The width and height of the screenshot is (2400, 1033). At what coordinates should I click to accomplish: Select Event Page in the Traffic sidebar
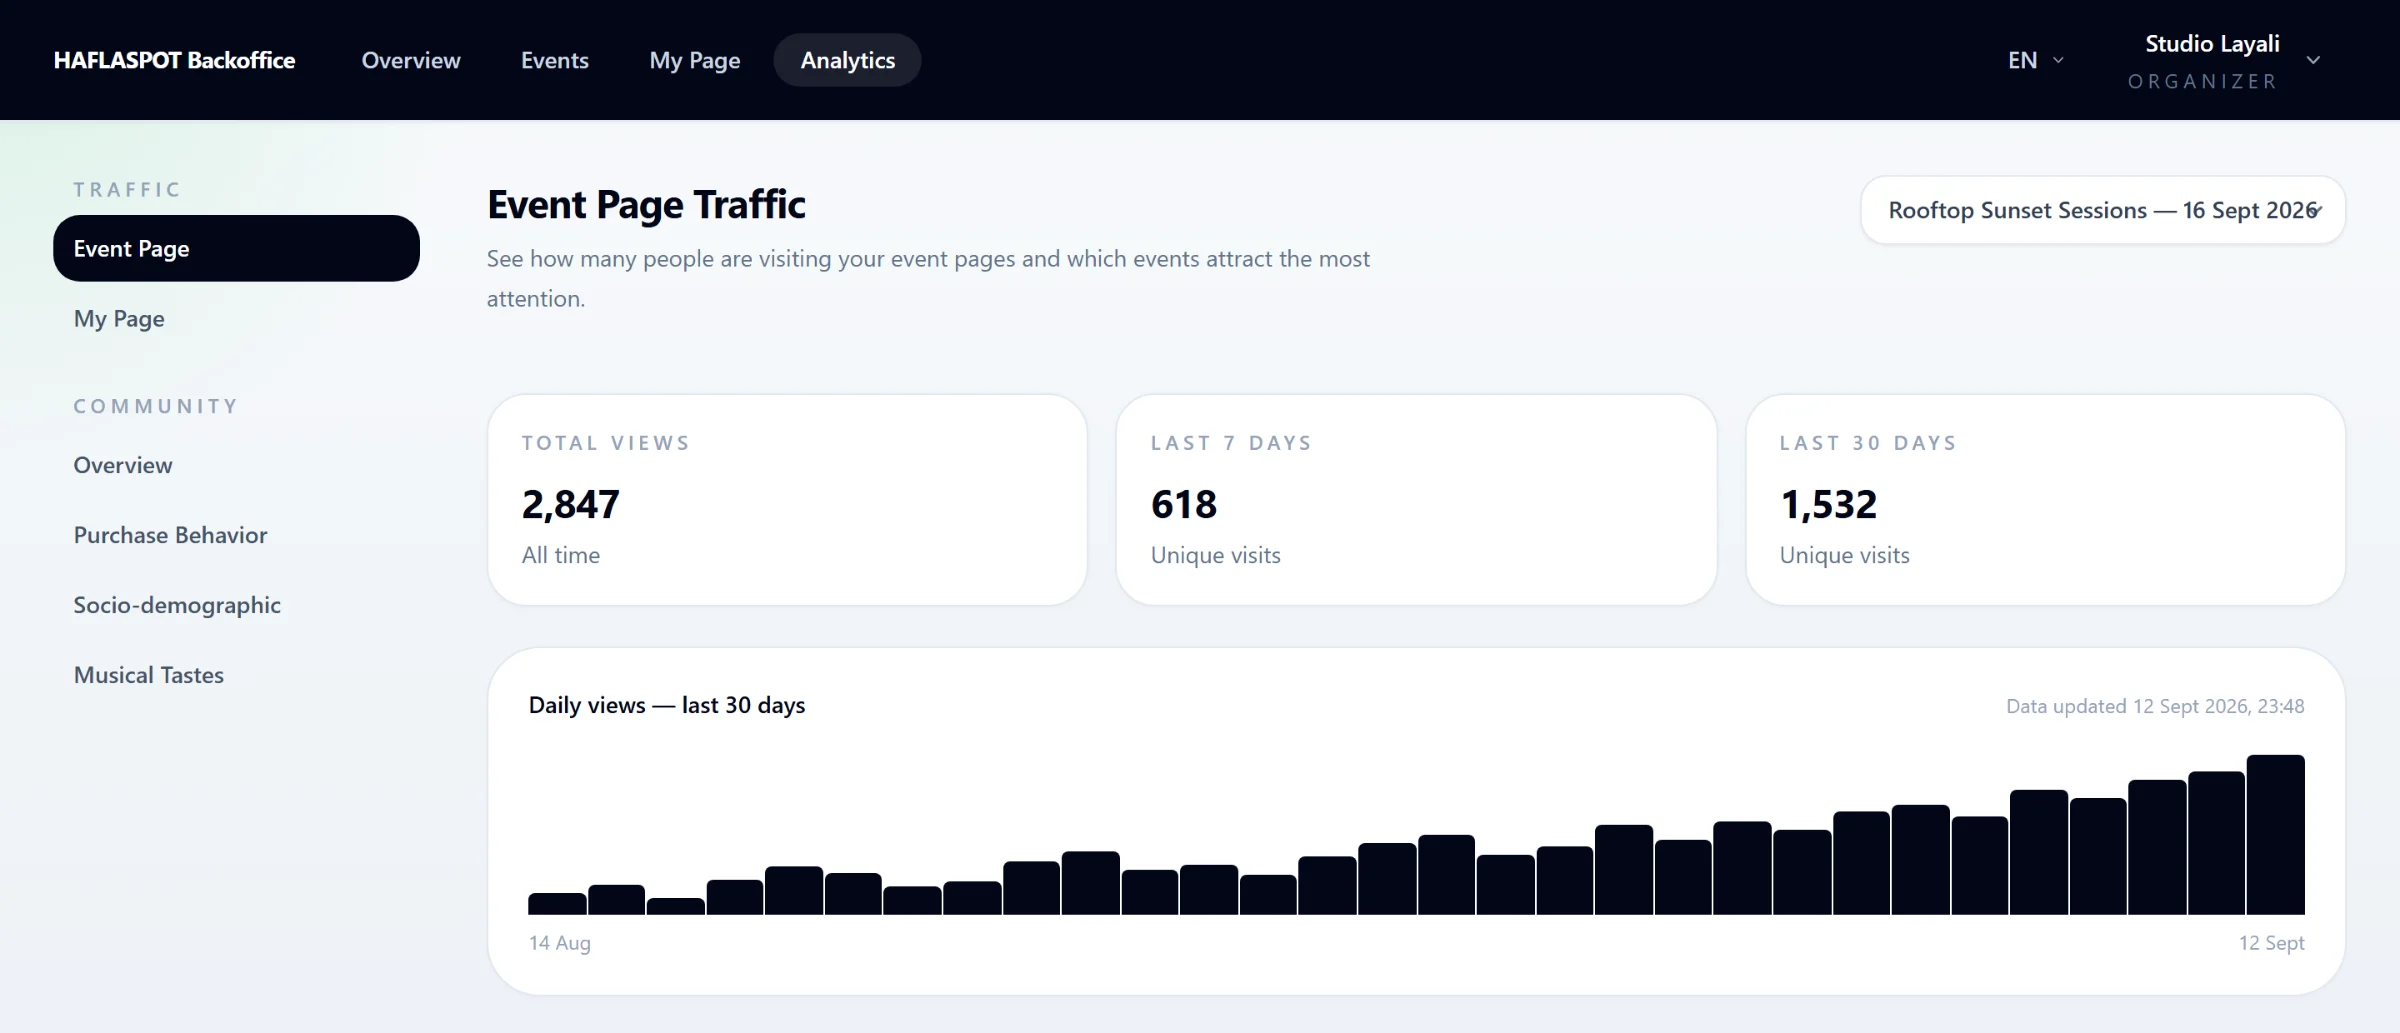(x=236, y=248)
